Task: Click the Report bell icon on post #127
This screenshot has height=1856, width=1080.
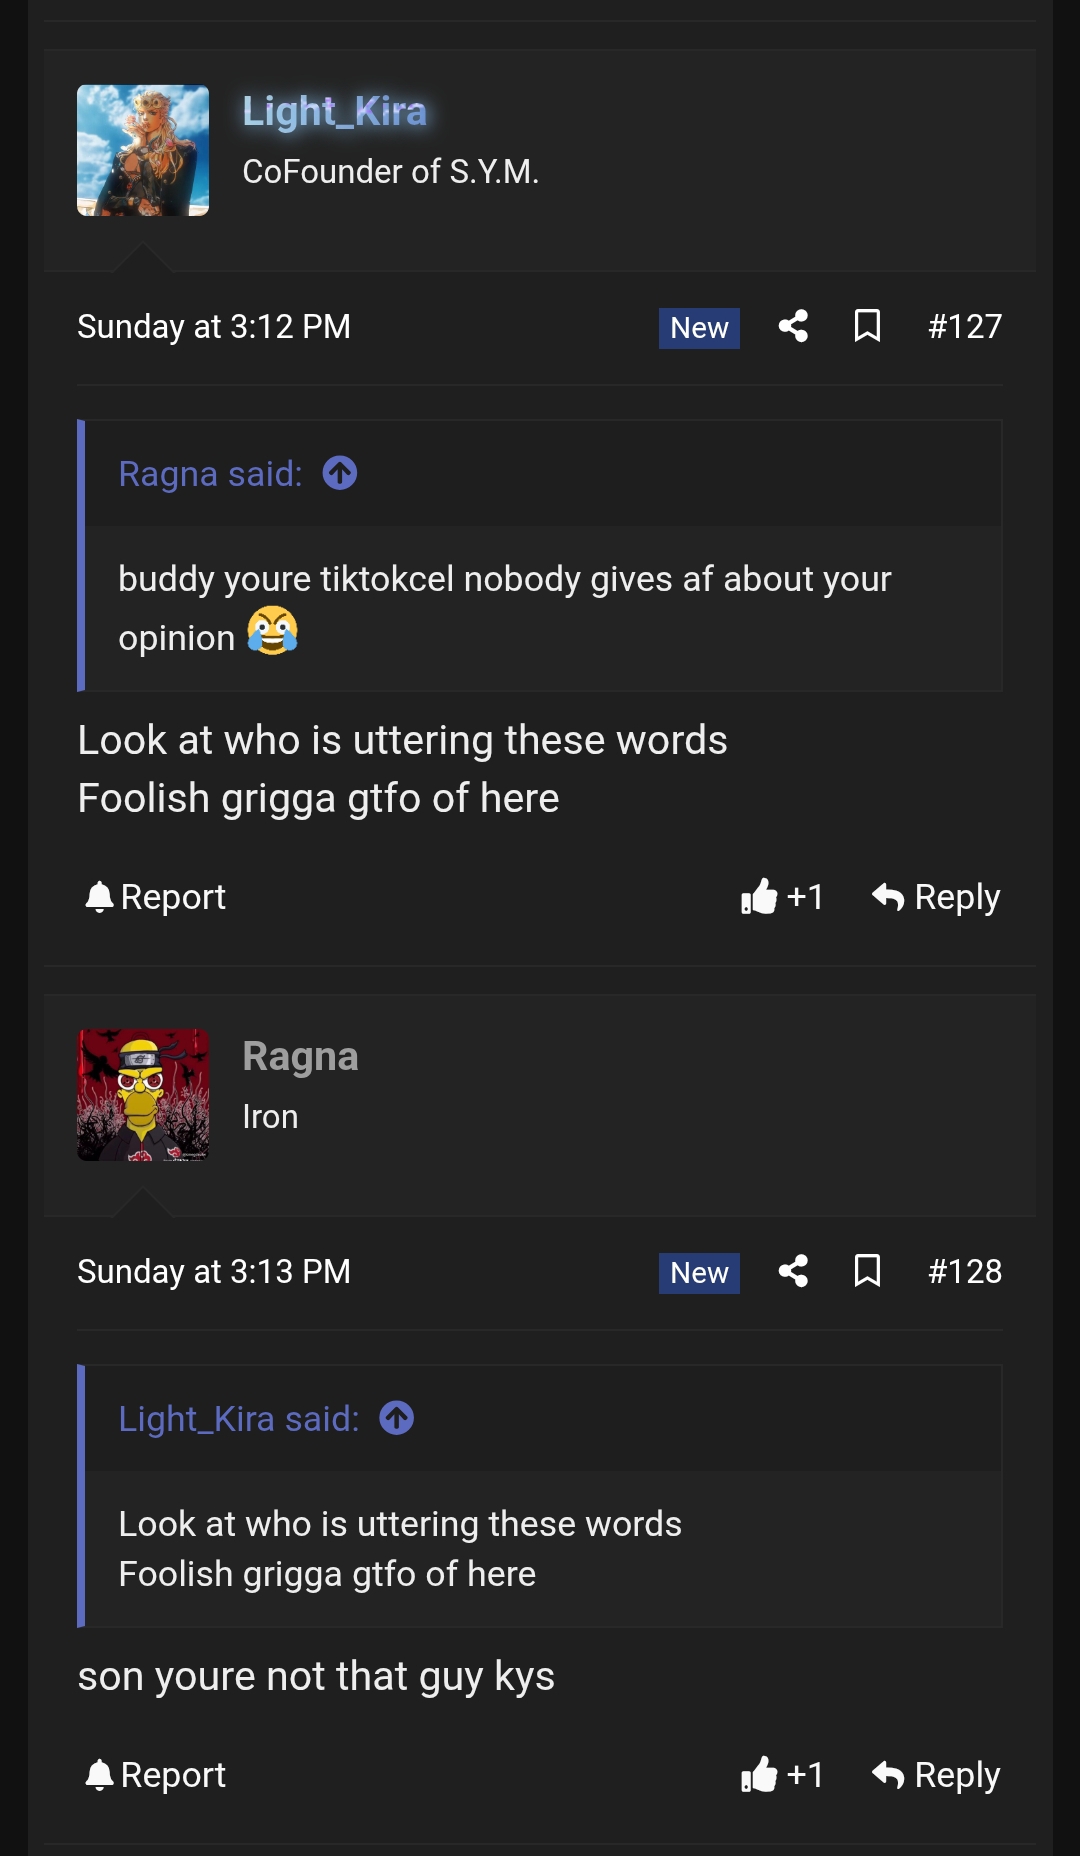Action: (x=99, y=896)
